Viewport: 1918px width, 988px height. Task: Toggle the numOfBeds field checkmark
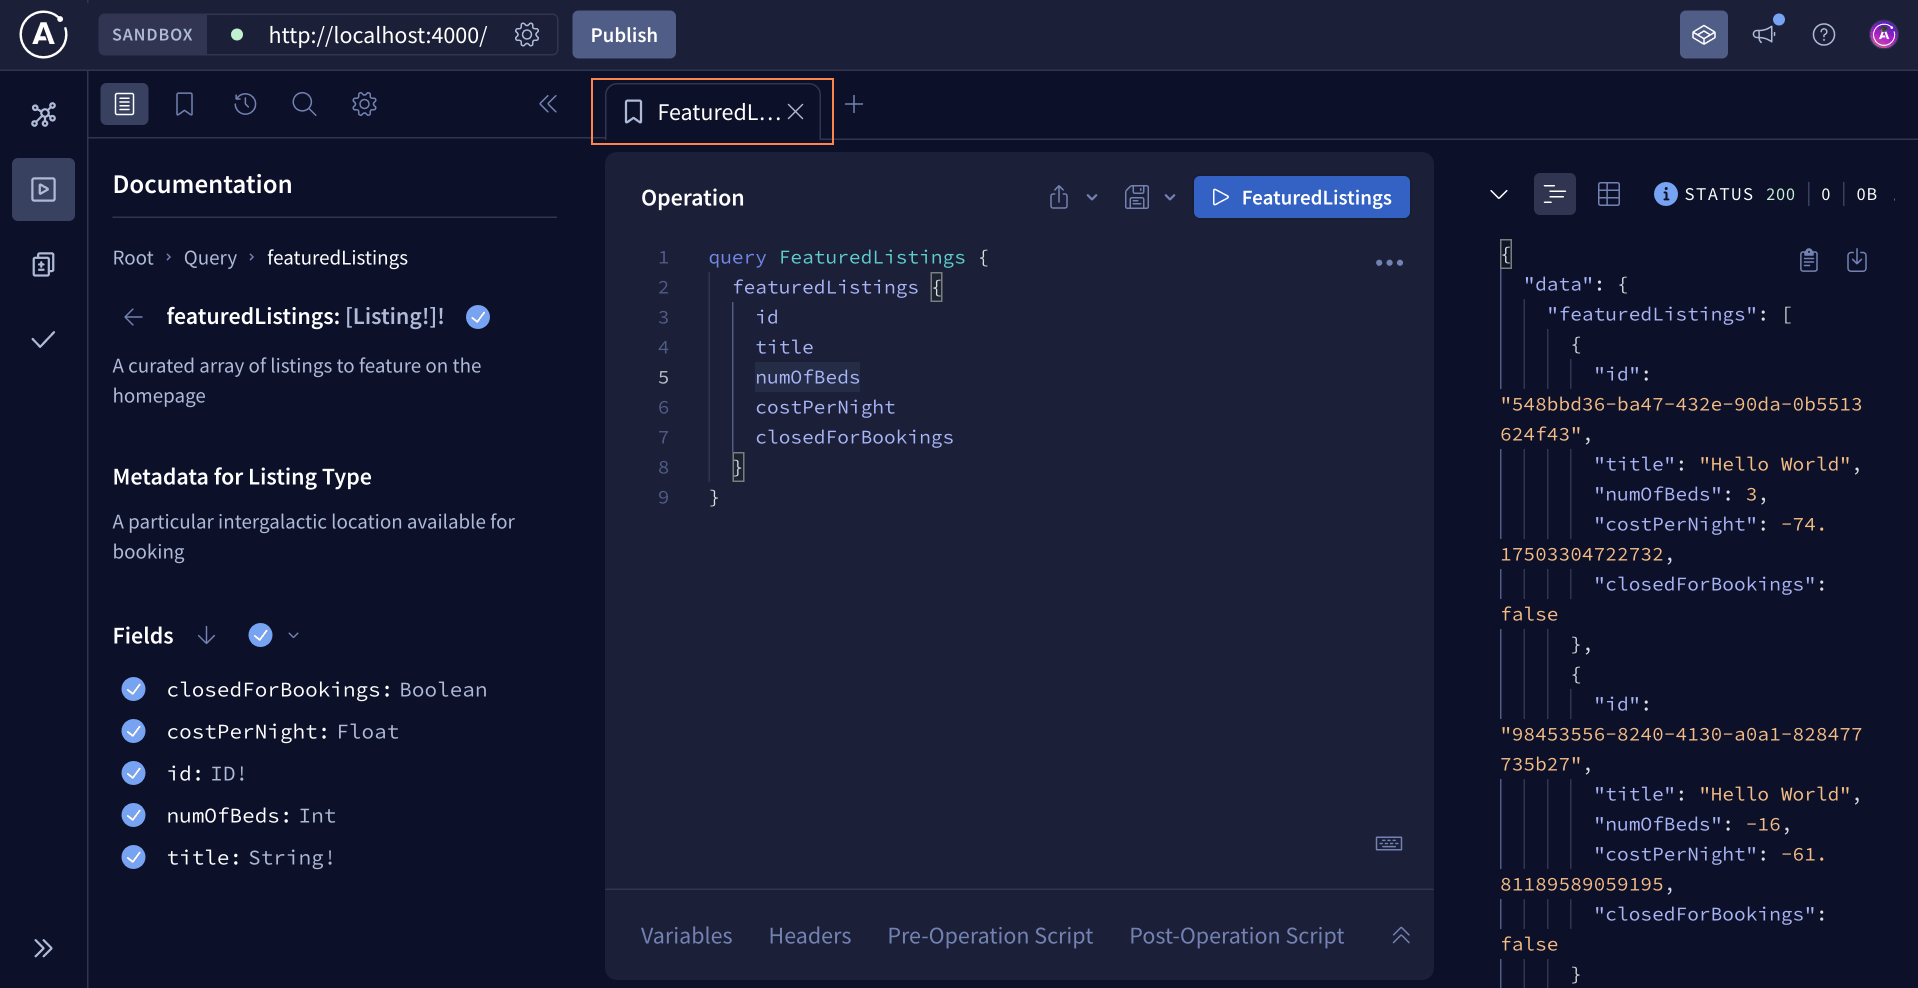(x=133, y=815)
